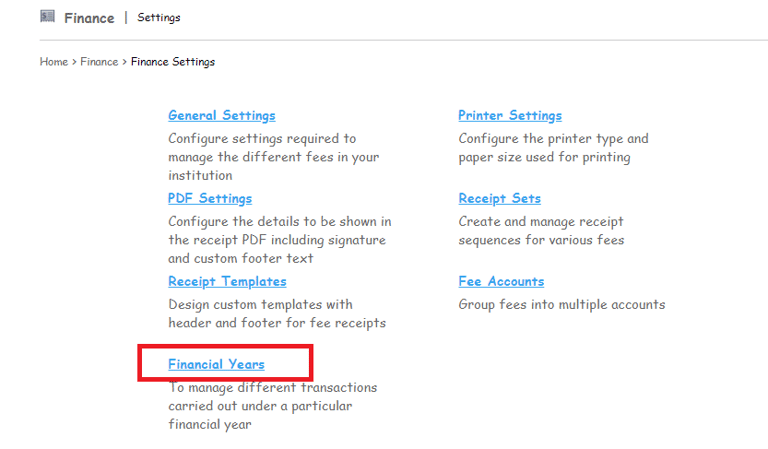Click the Settings label in header
This screenshot has width=768, height=449.
click(x=158, y=18)
